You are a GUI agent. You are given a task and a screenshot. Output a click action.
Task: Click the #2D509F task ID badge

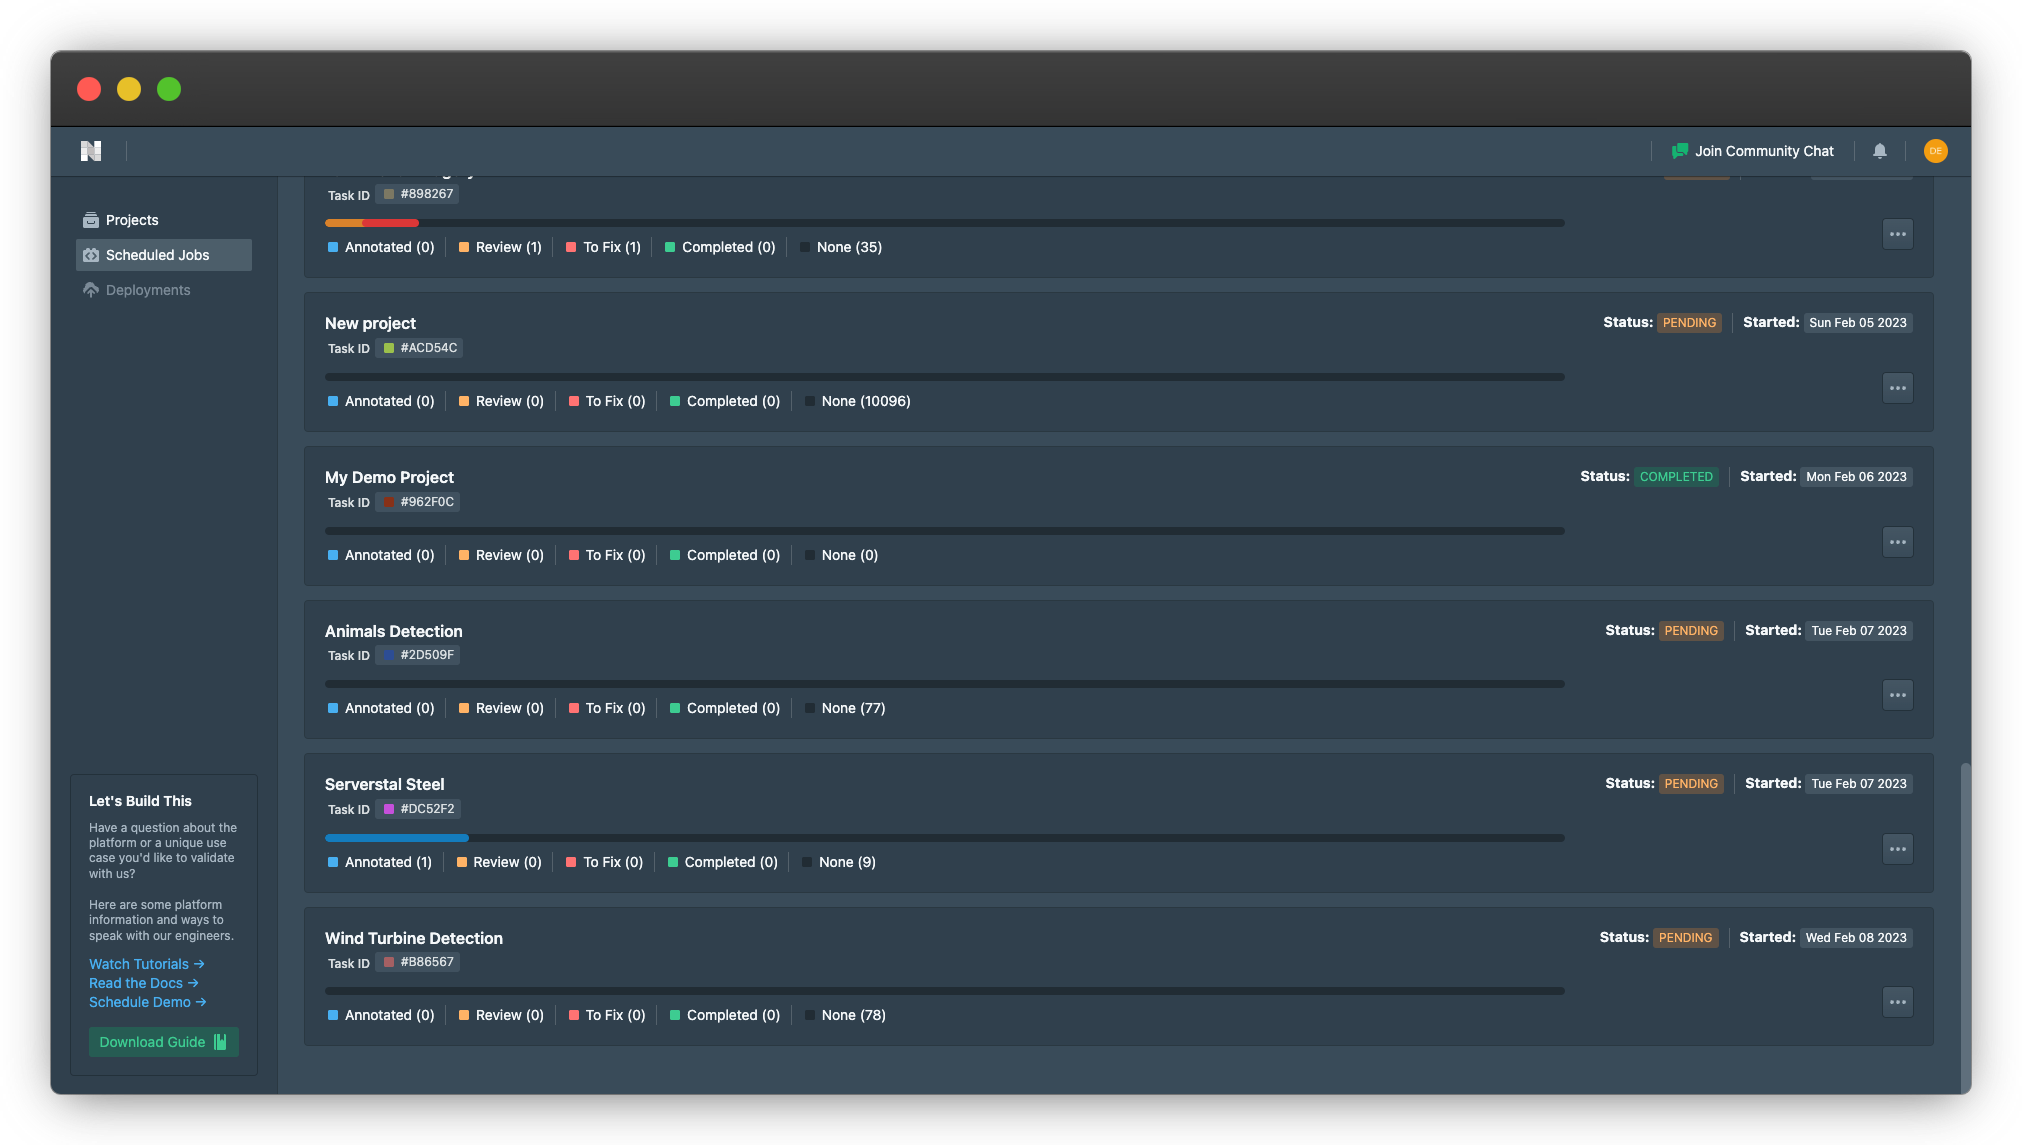418,655
